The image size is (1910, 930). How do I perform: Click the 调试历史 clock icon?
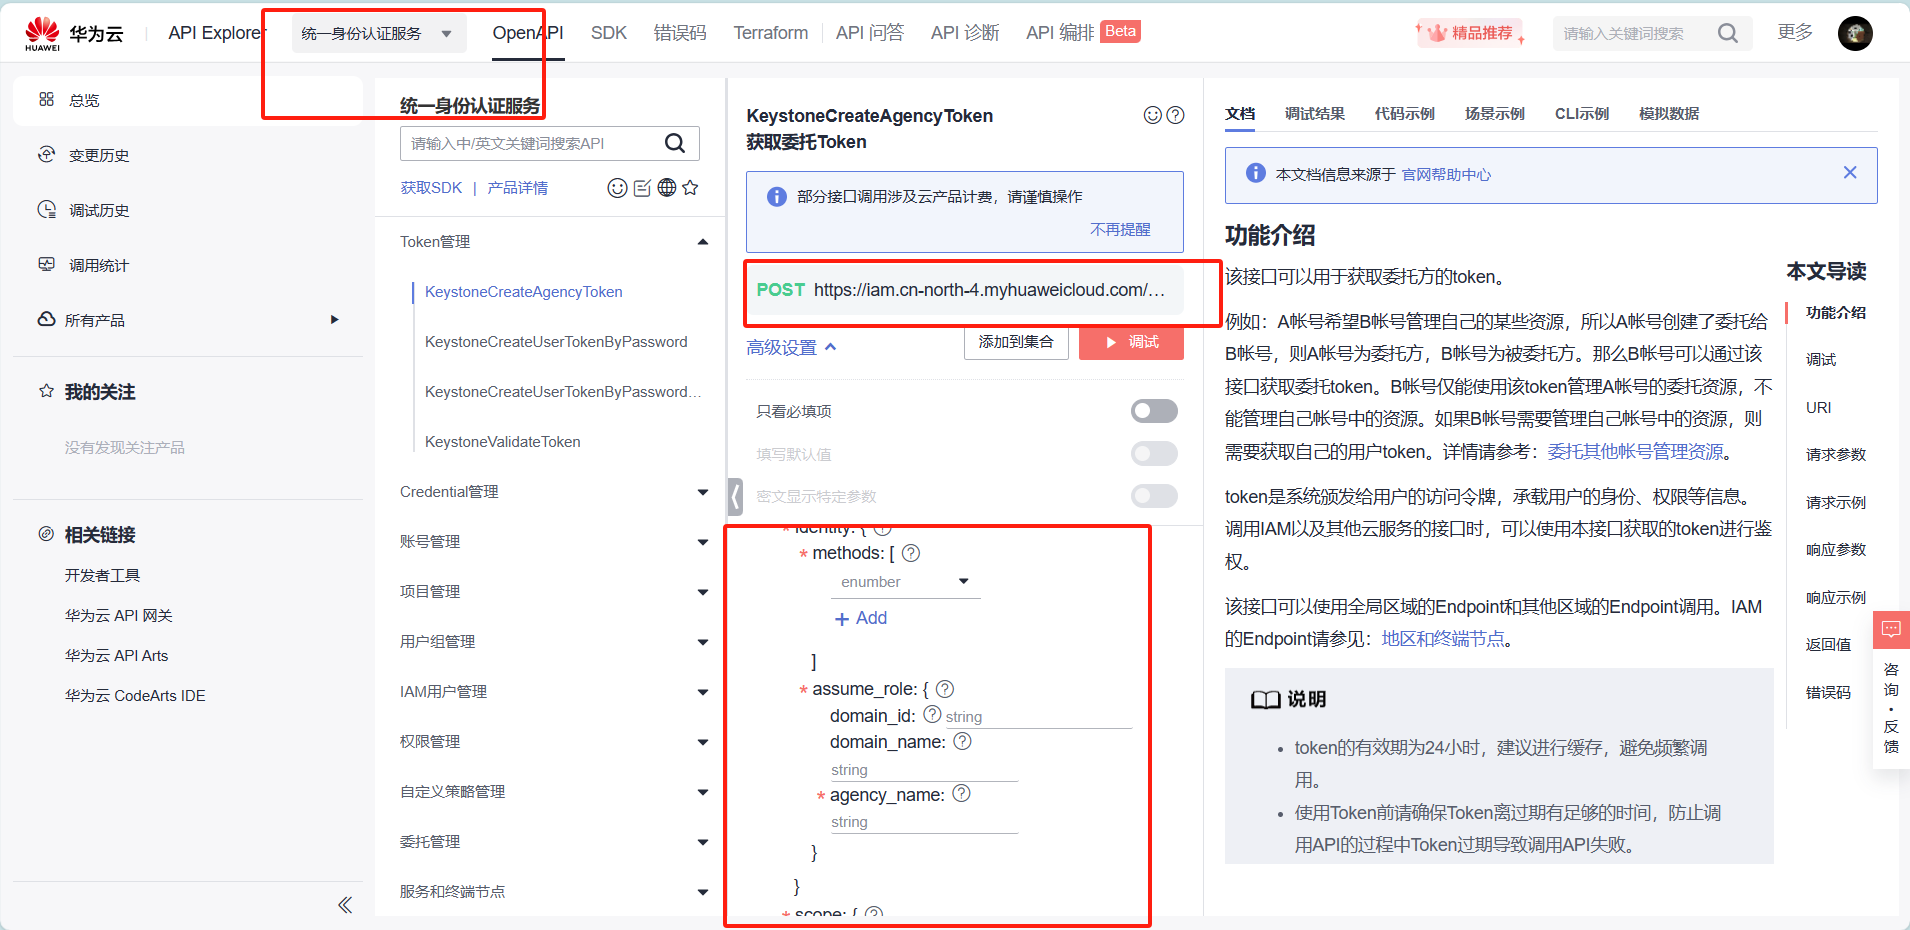pos(46,209)
